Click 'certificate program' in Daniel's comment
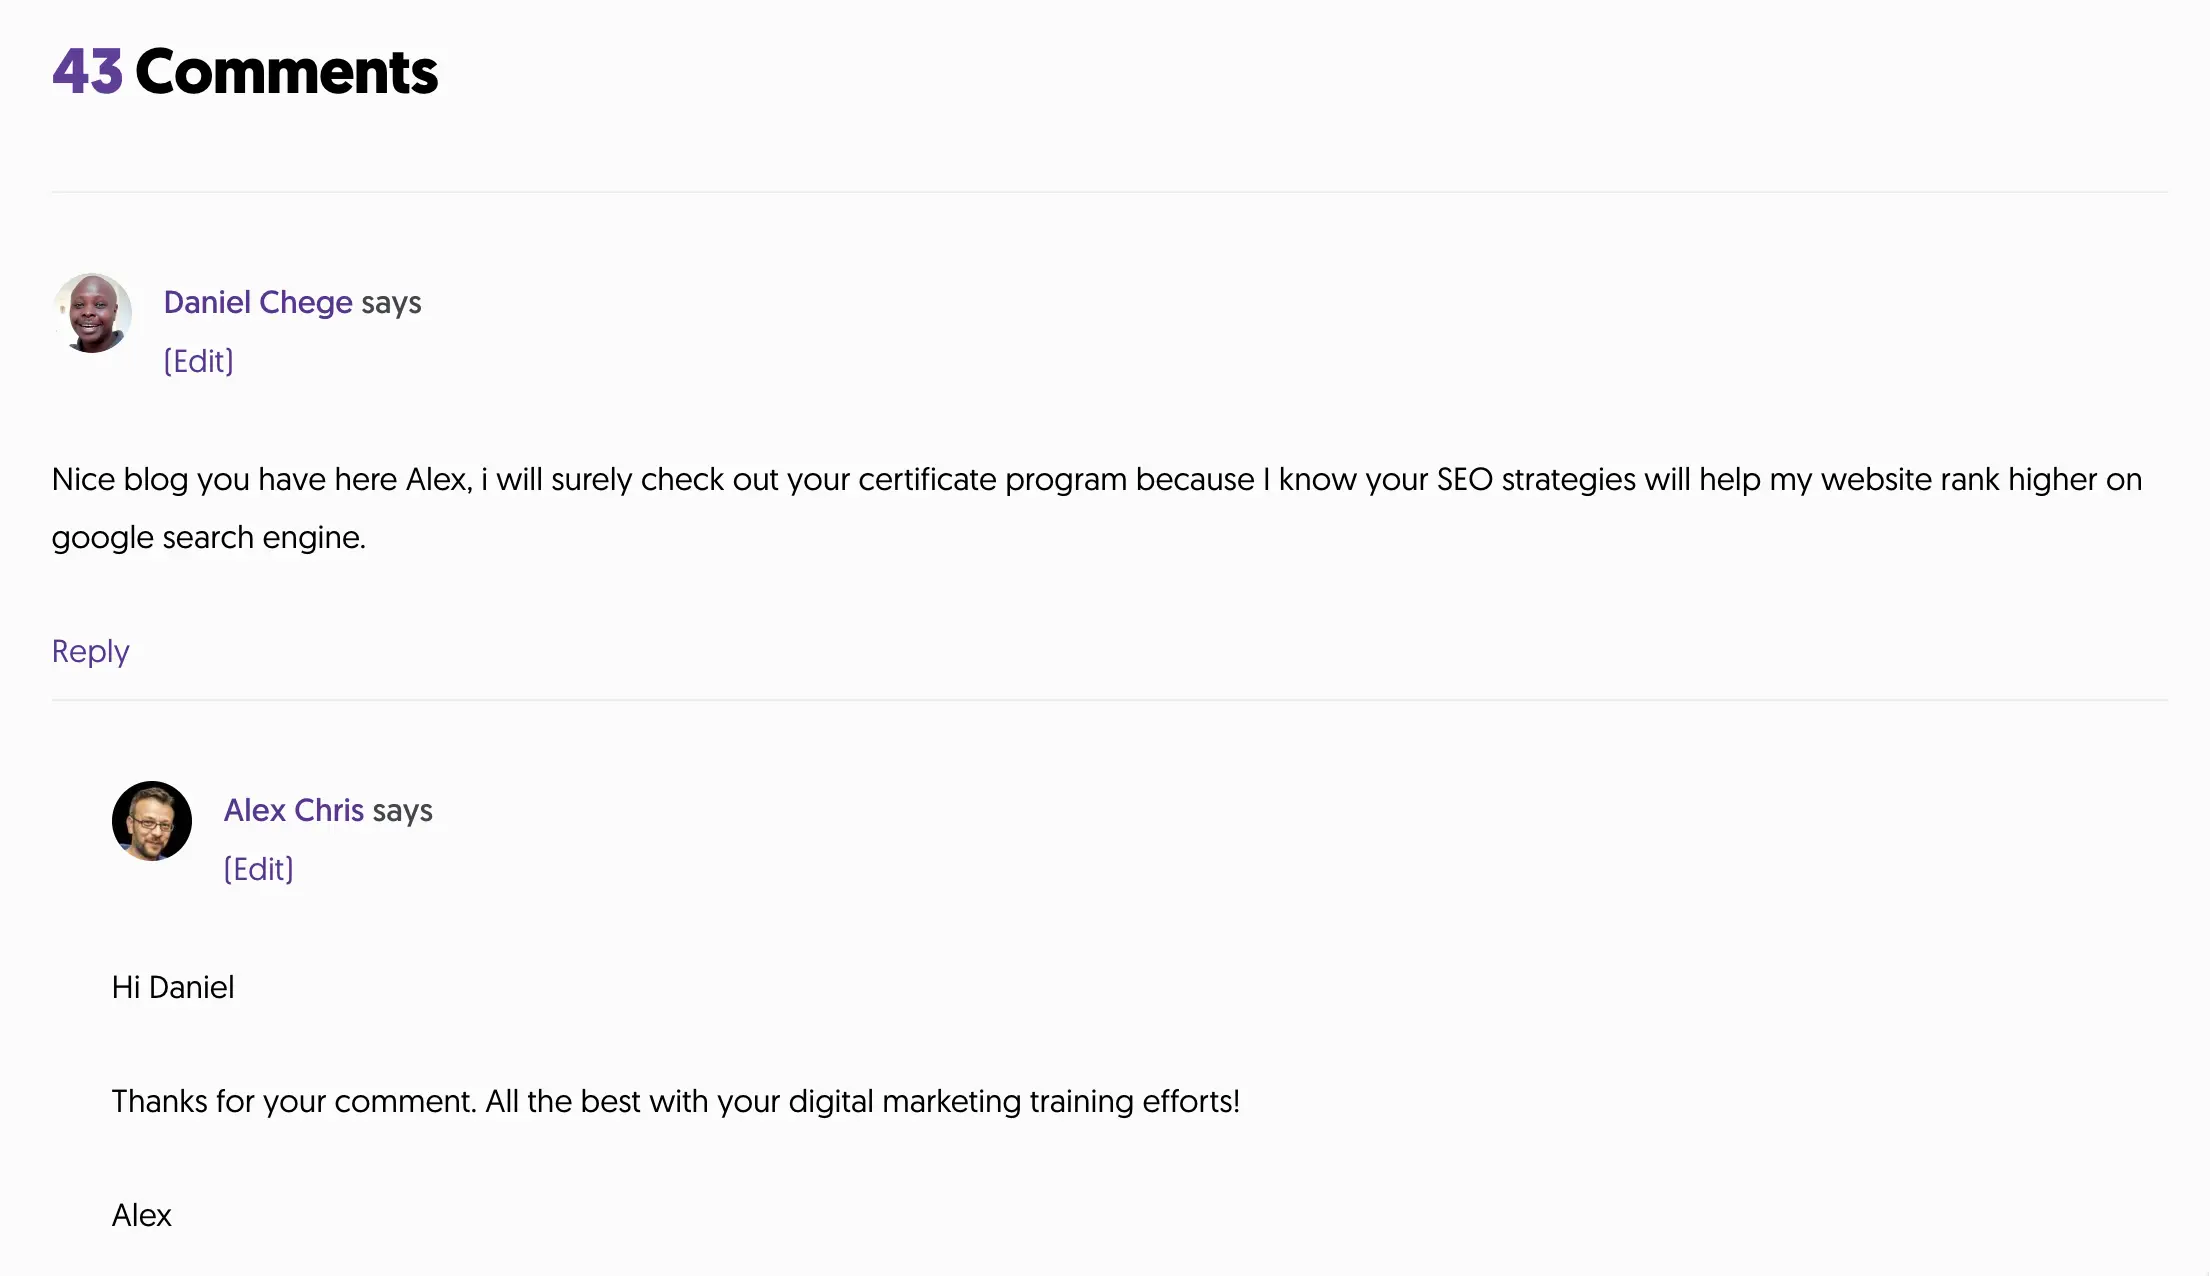The image size is (2210, 1276). [993, 480]
